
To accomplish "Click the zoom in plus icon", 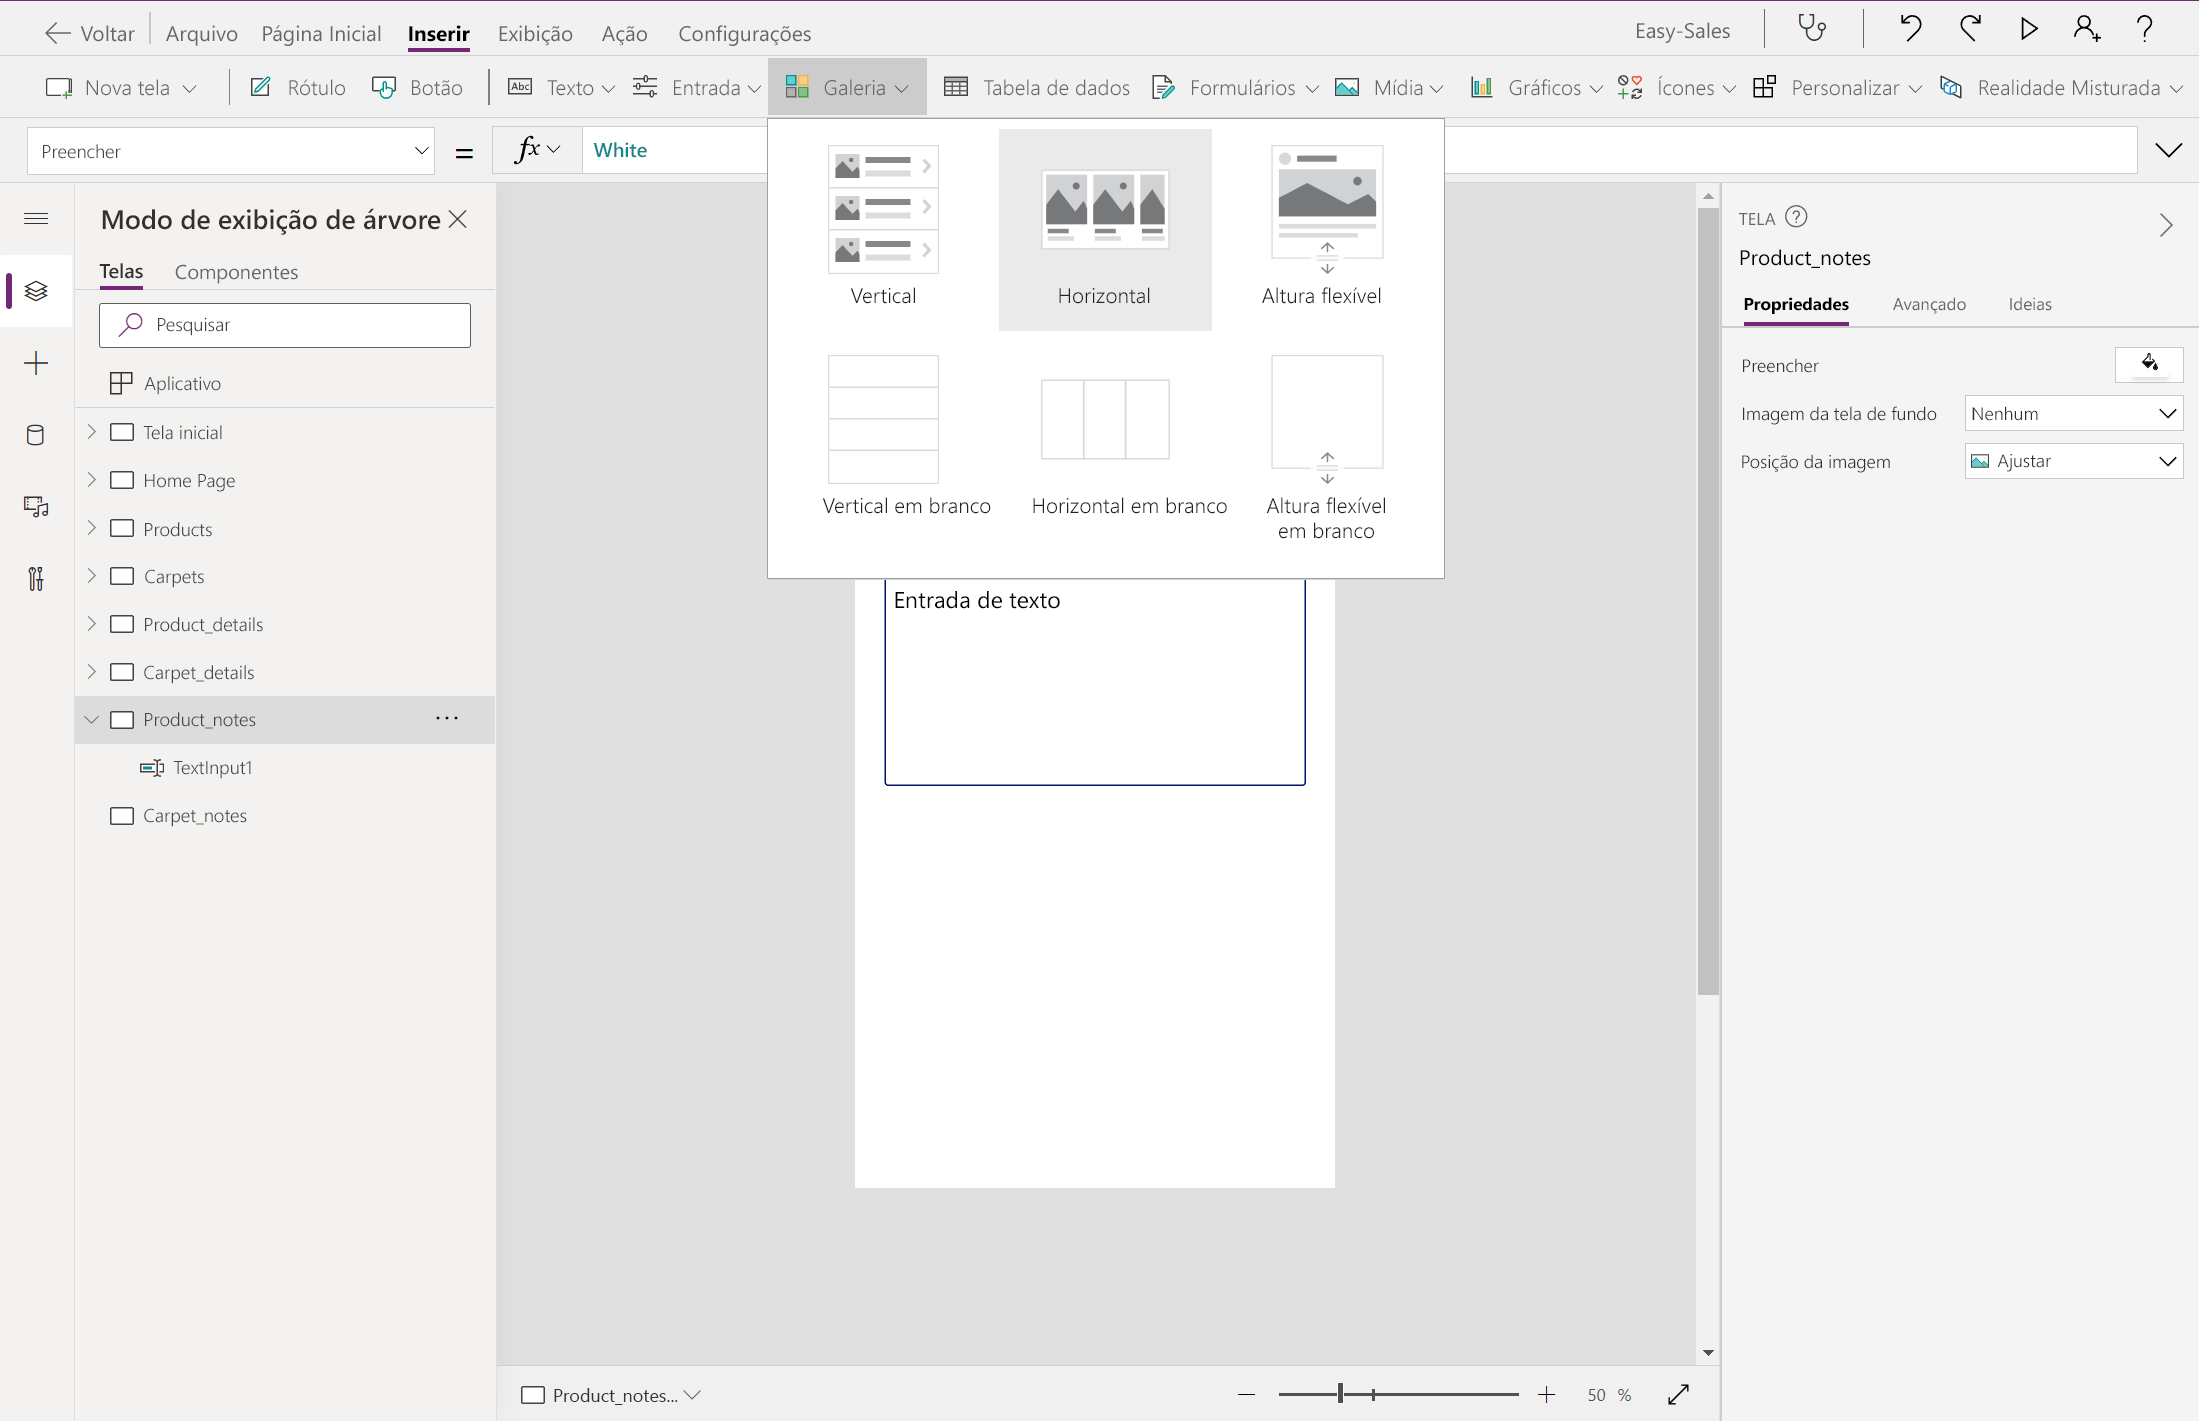I will pyautogui.click(x=1546, y=1394).
